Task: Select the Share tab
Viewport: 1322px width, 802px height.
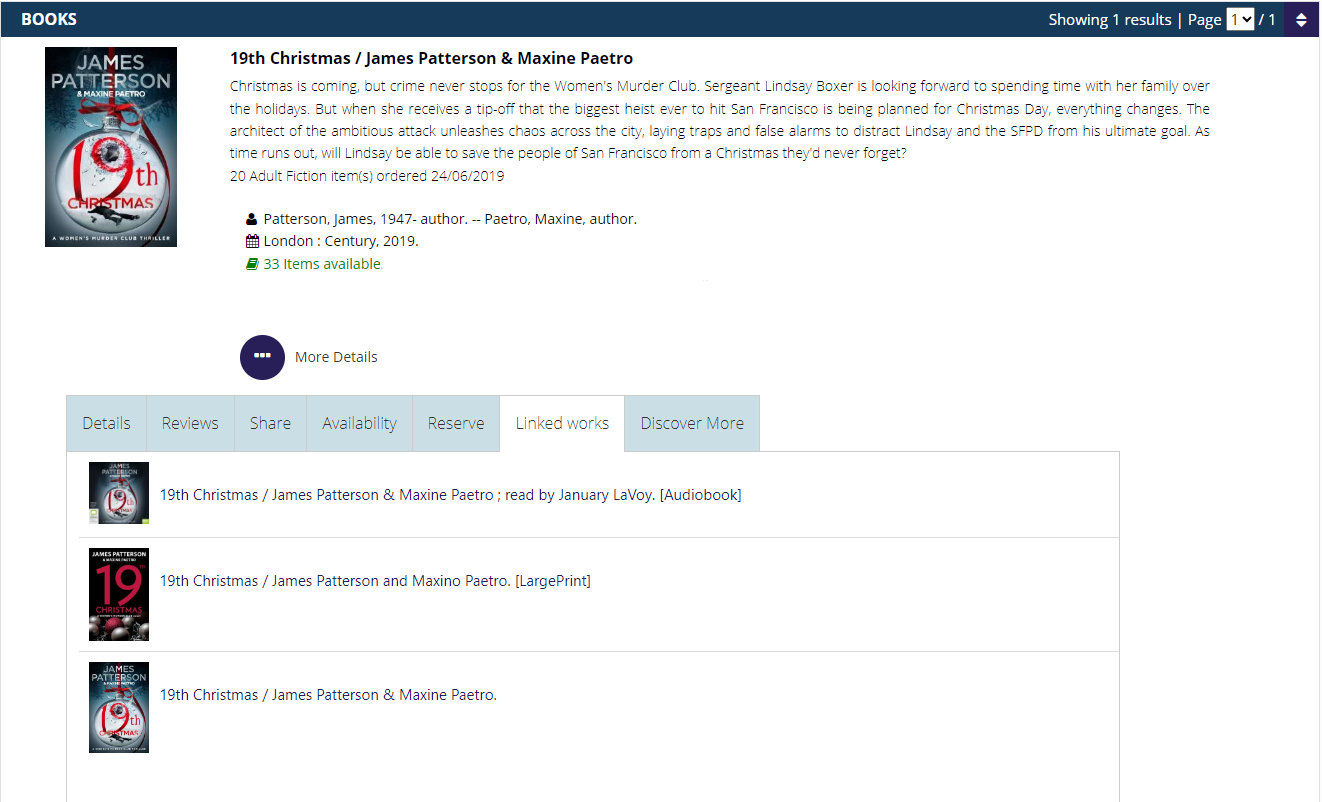Action: pos(270,423)
